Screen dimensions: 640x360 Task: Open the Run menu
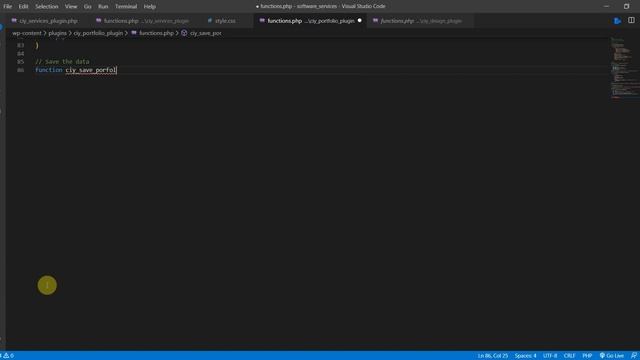[103, 7]
